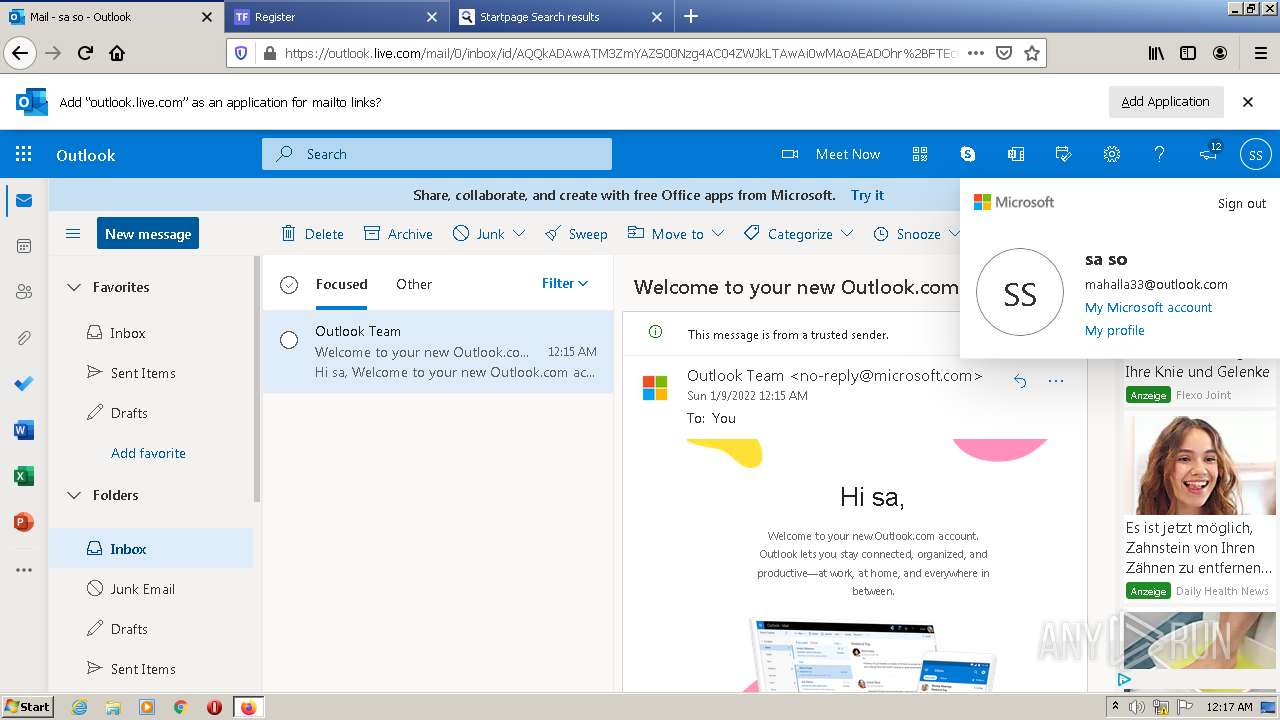Click the folder pane scrollbar
1280x720 pixels.
coord(257,380)
